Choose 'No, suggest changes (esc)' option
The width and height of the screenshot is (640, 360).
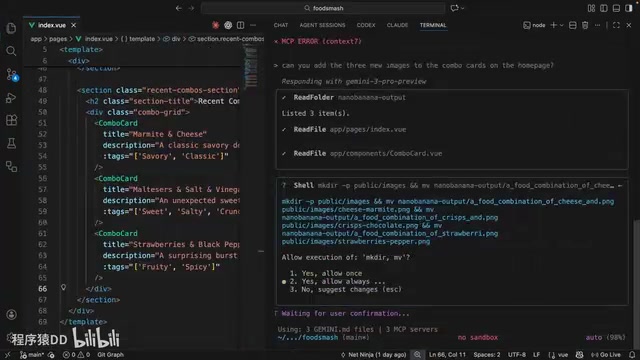tap(346, 289)
